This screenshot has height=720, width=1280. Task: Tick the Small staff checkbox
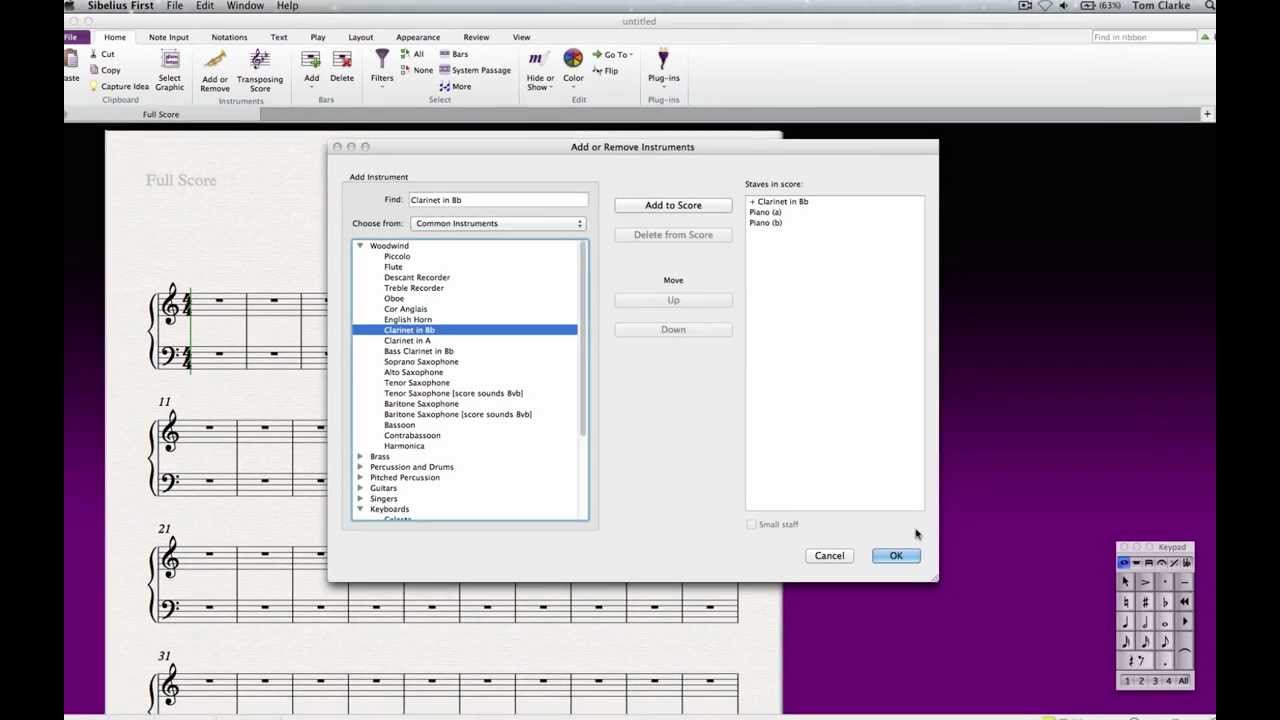pos(751,524)
